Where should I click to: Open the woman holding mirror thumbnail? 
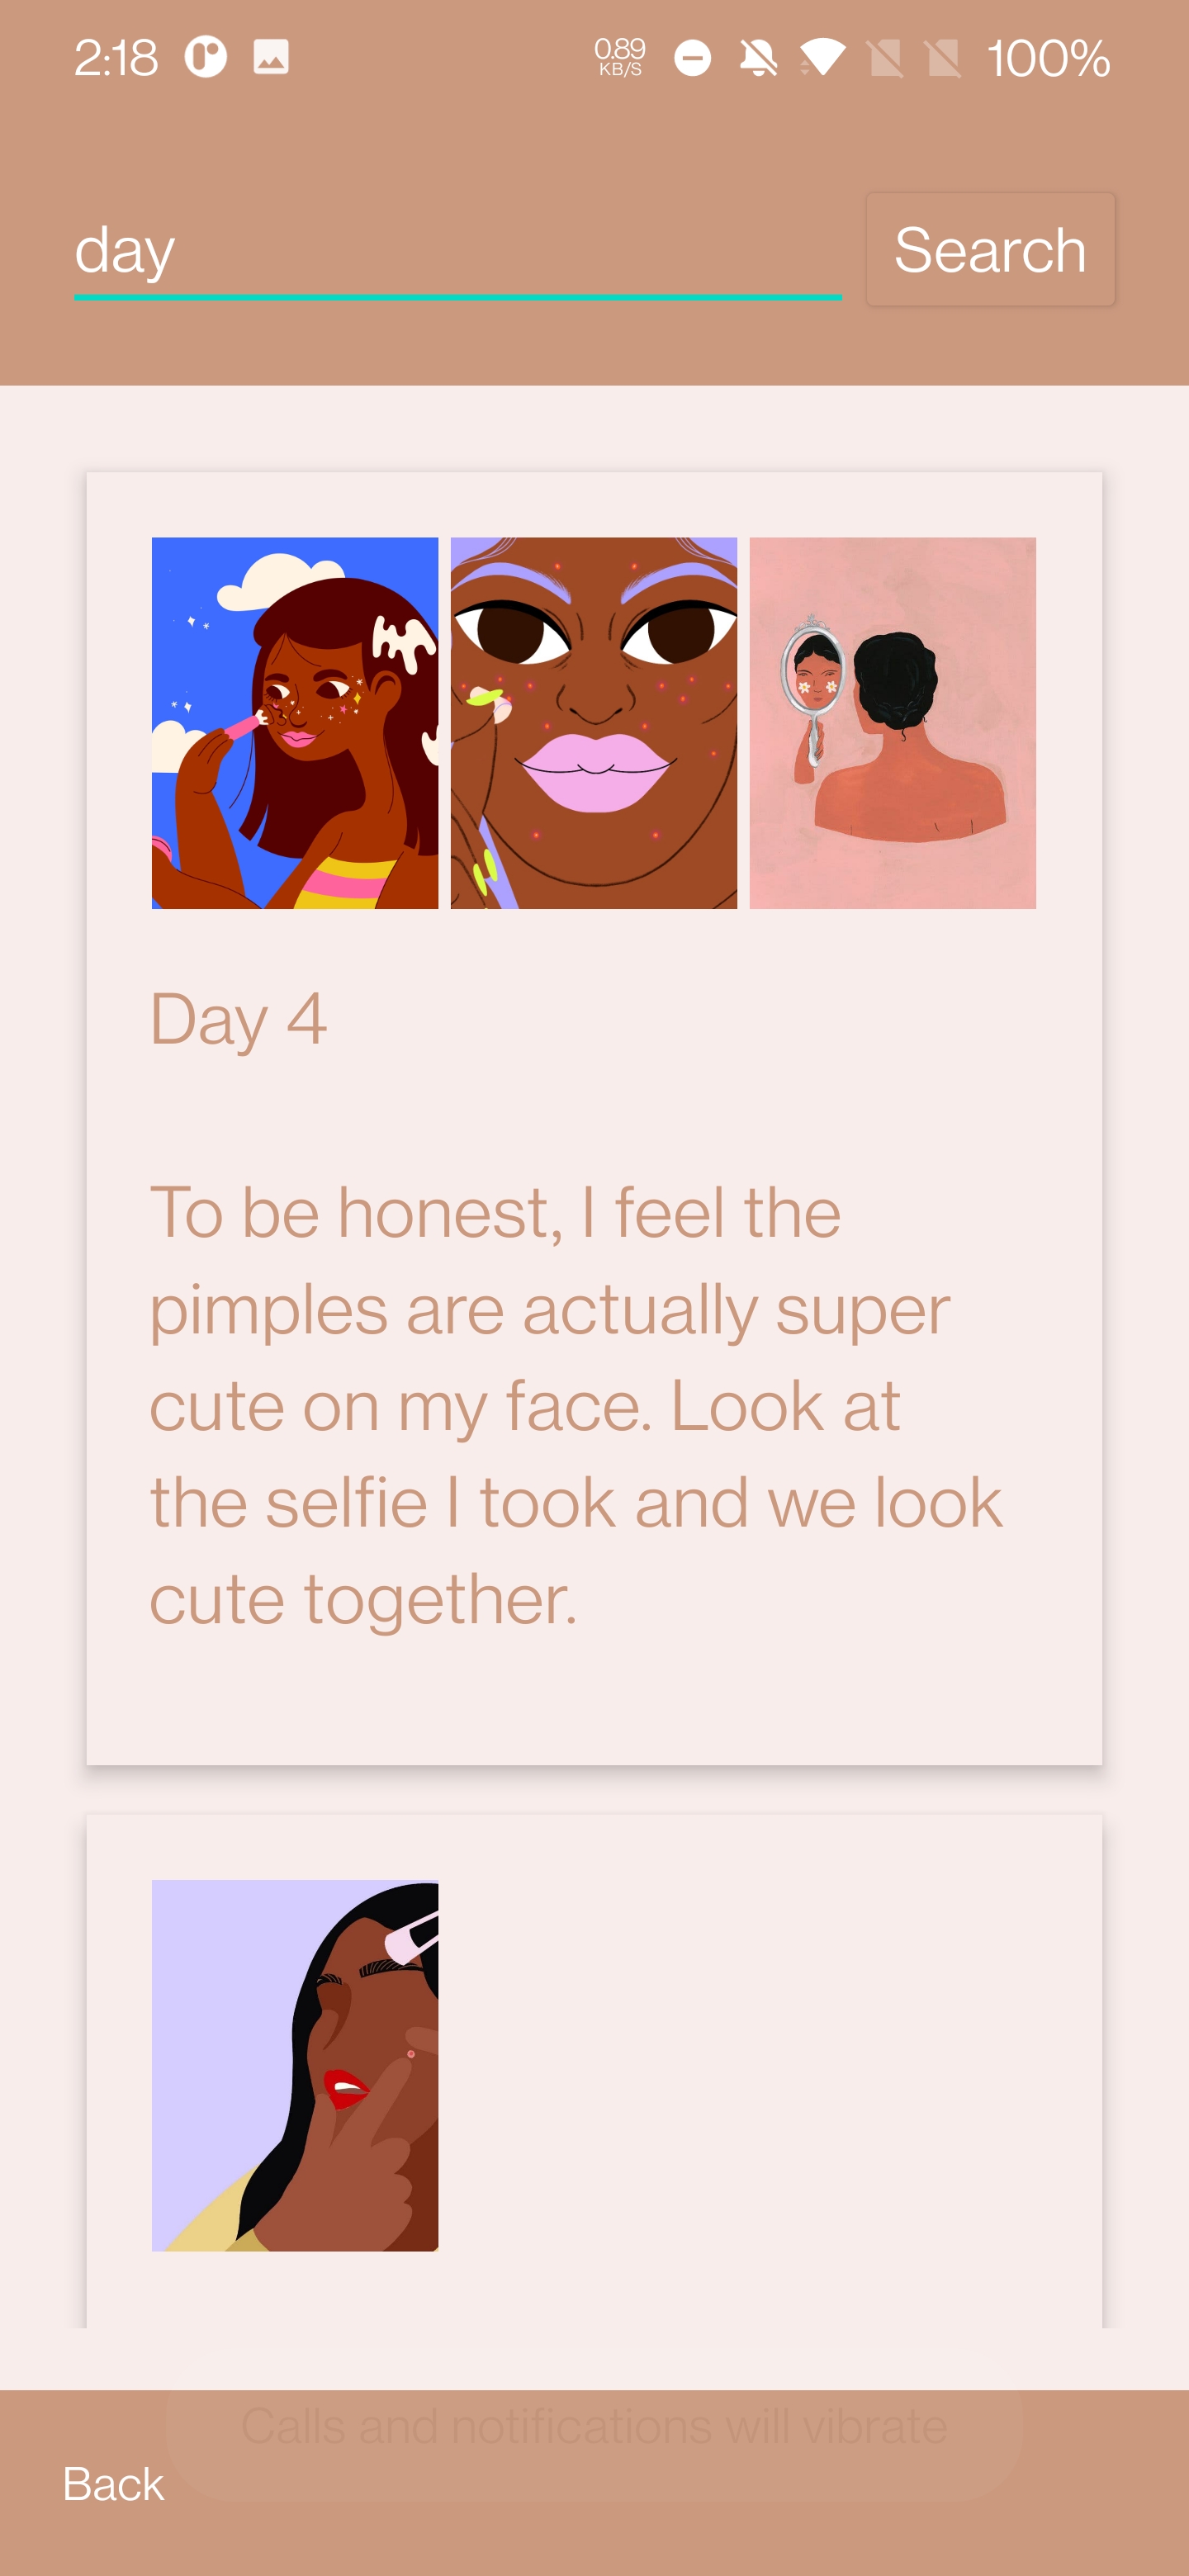click(892, 723)
